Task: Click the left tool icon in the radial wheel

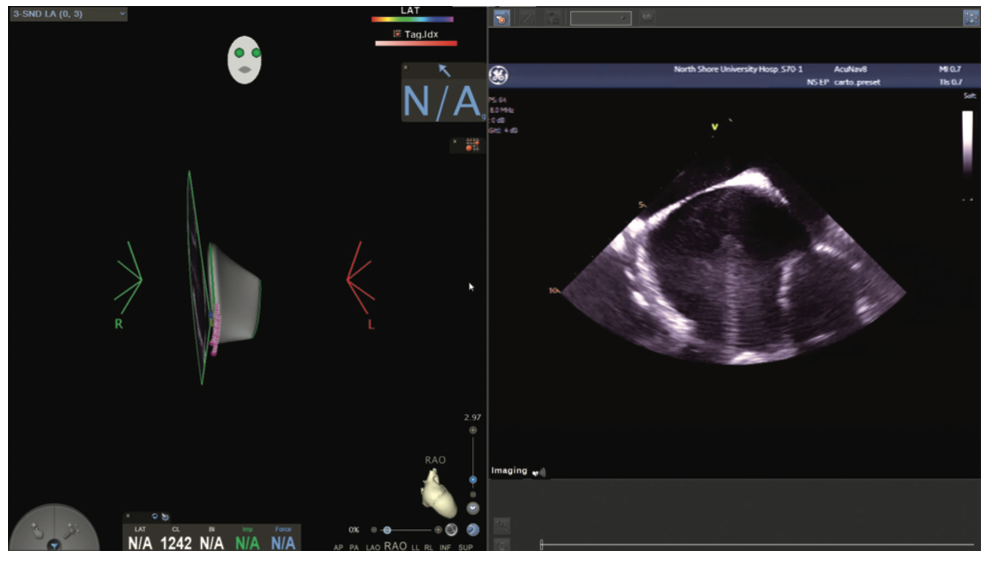Action: coord(37,530)
